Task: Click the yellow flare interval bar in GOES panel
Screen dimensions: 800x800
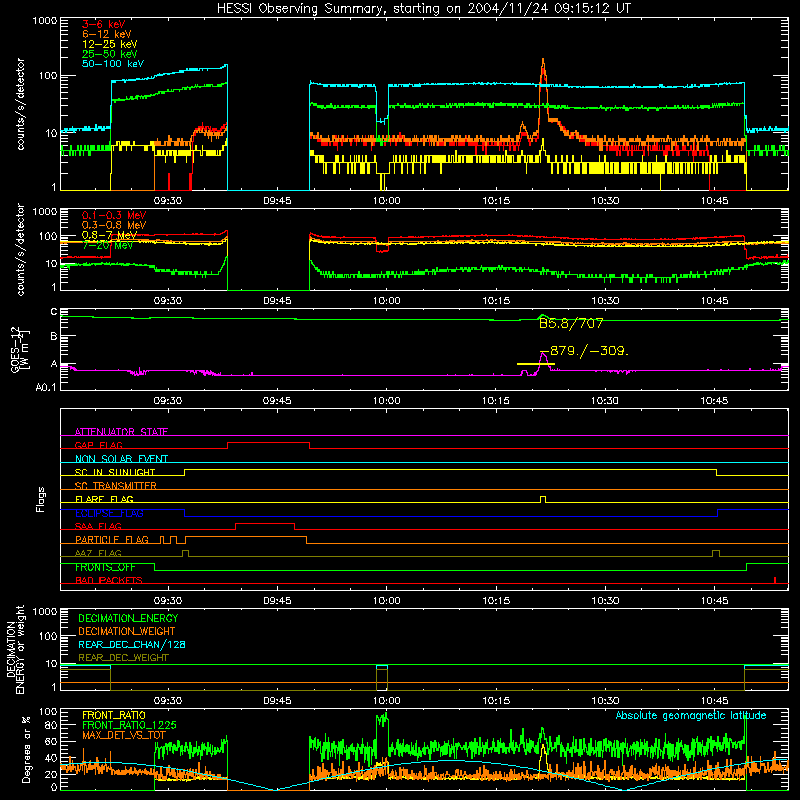Action: (536, 364)
